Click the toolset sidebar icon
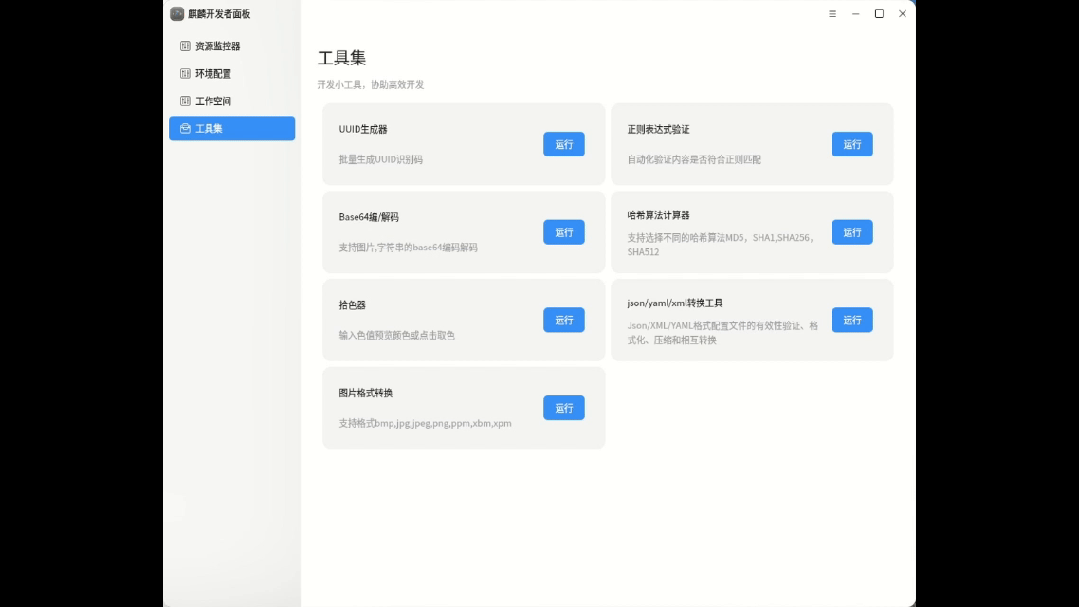Screen dimensions: 1079x607 pyautogui.click(x=185, y=129)
